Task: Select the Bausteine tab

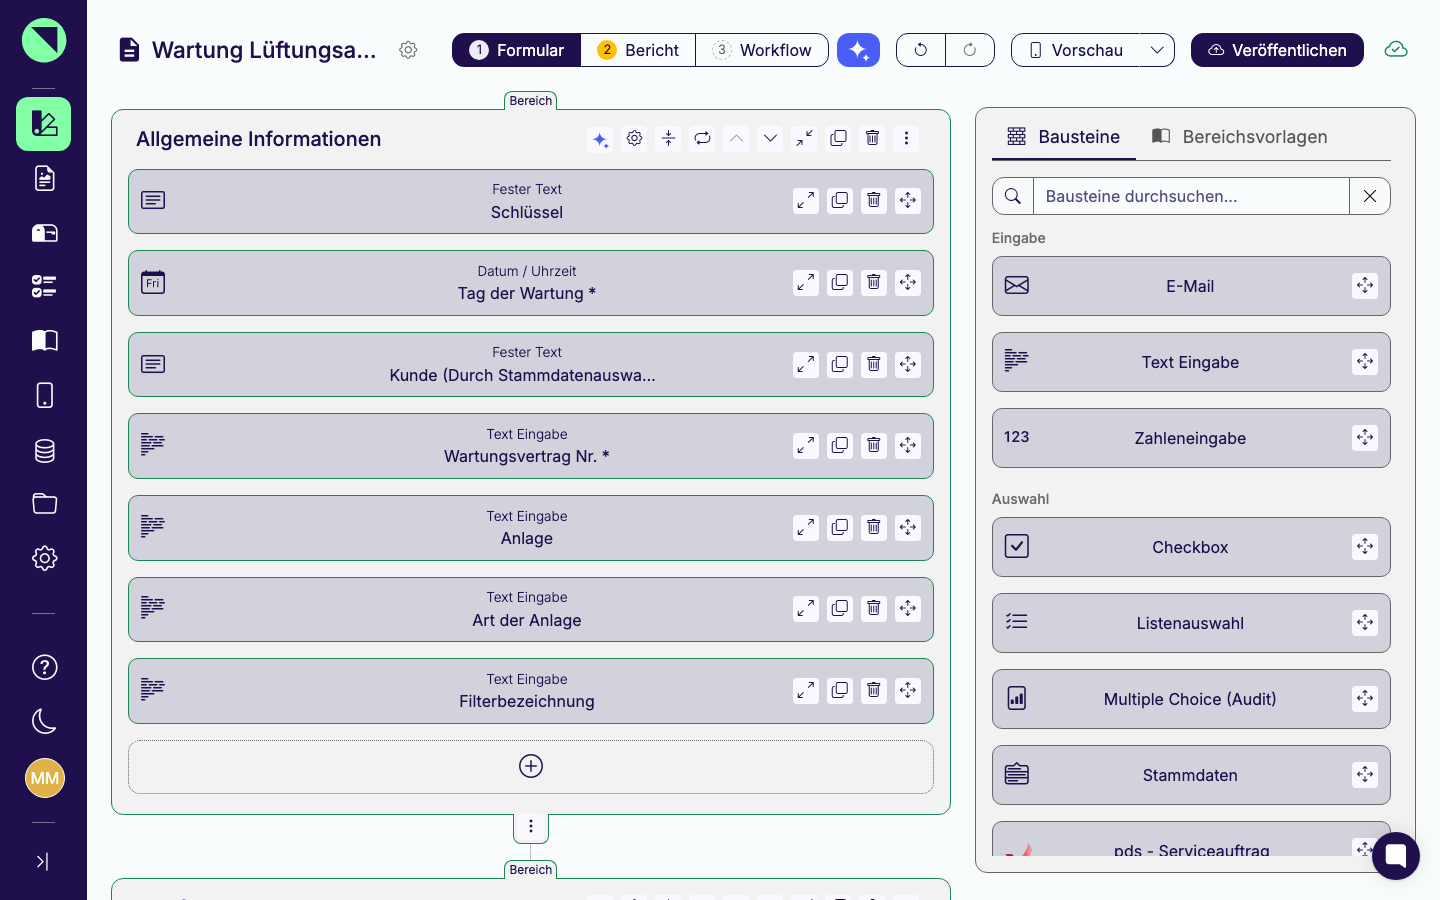Action: point(1063,137)
